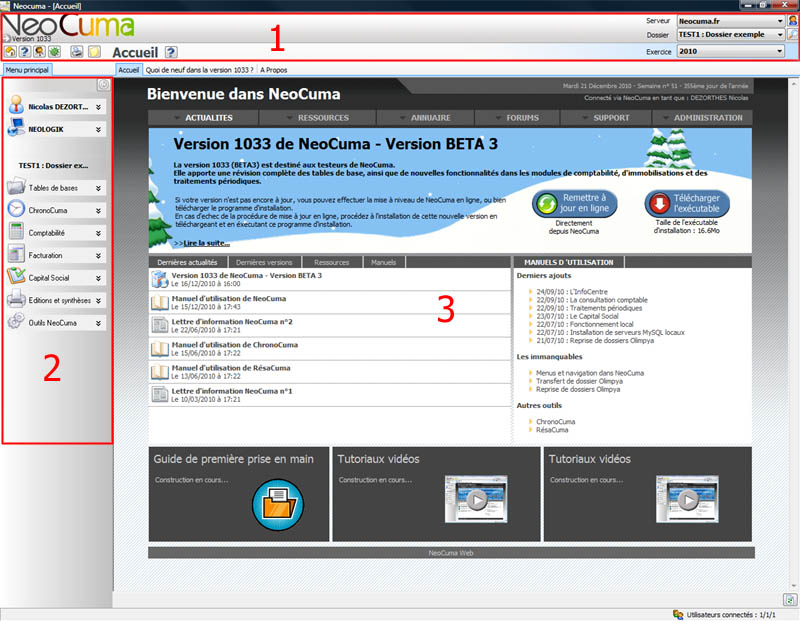Click the green bug icon in the toolbar
Viewport: 800px width, 621px height.
[54, 52]
